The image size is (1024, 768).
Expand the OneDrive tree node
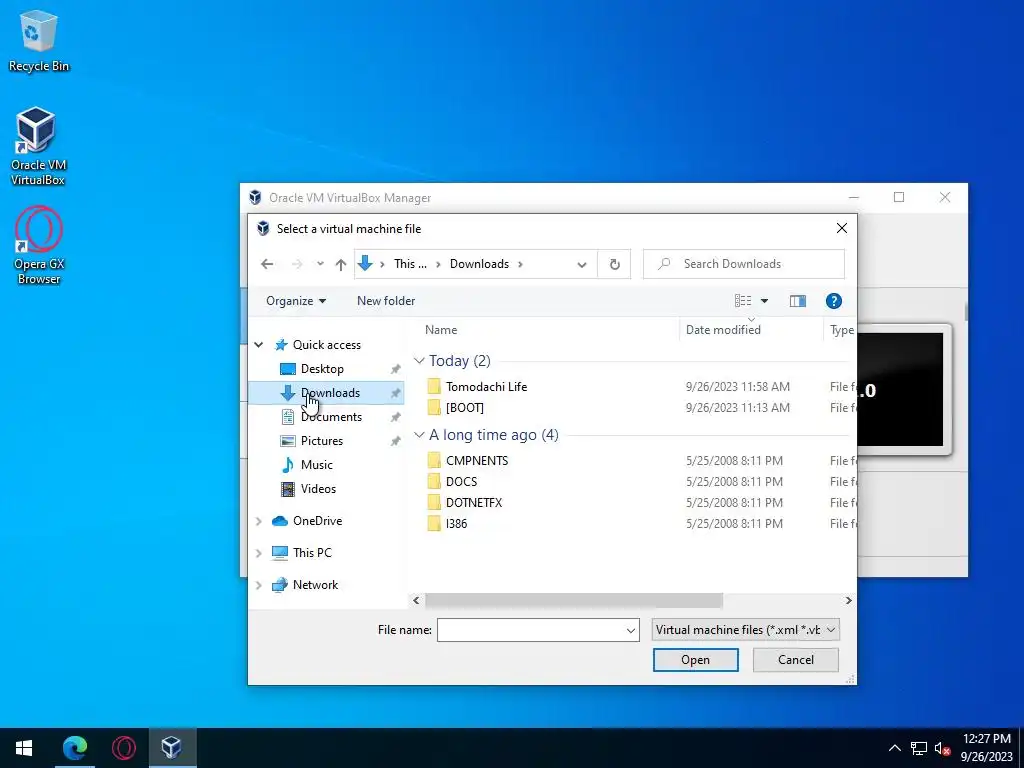[259, 521]
